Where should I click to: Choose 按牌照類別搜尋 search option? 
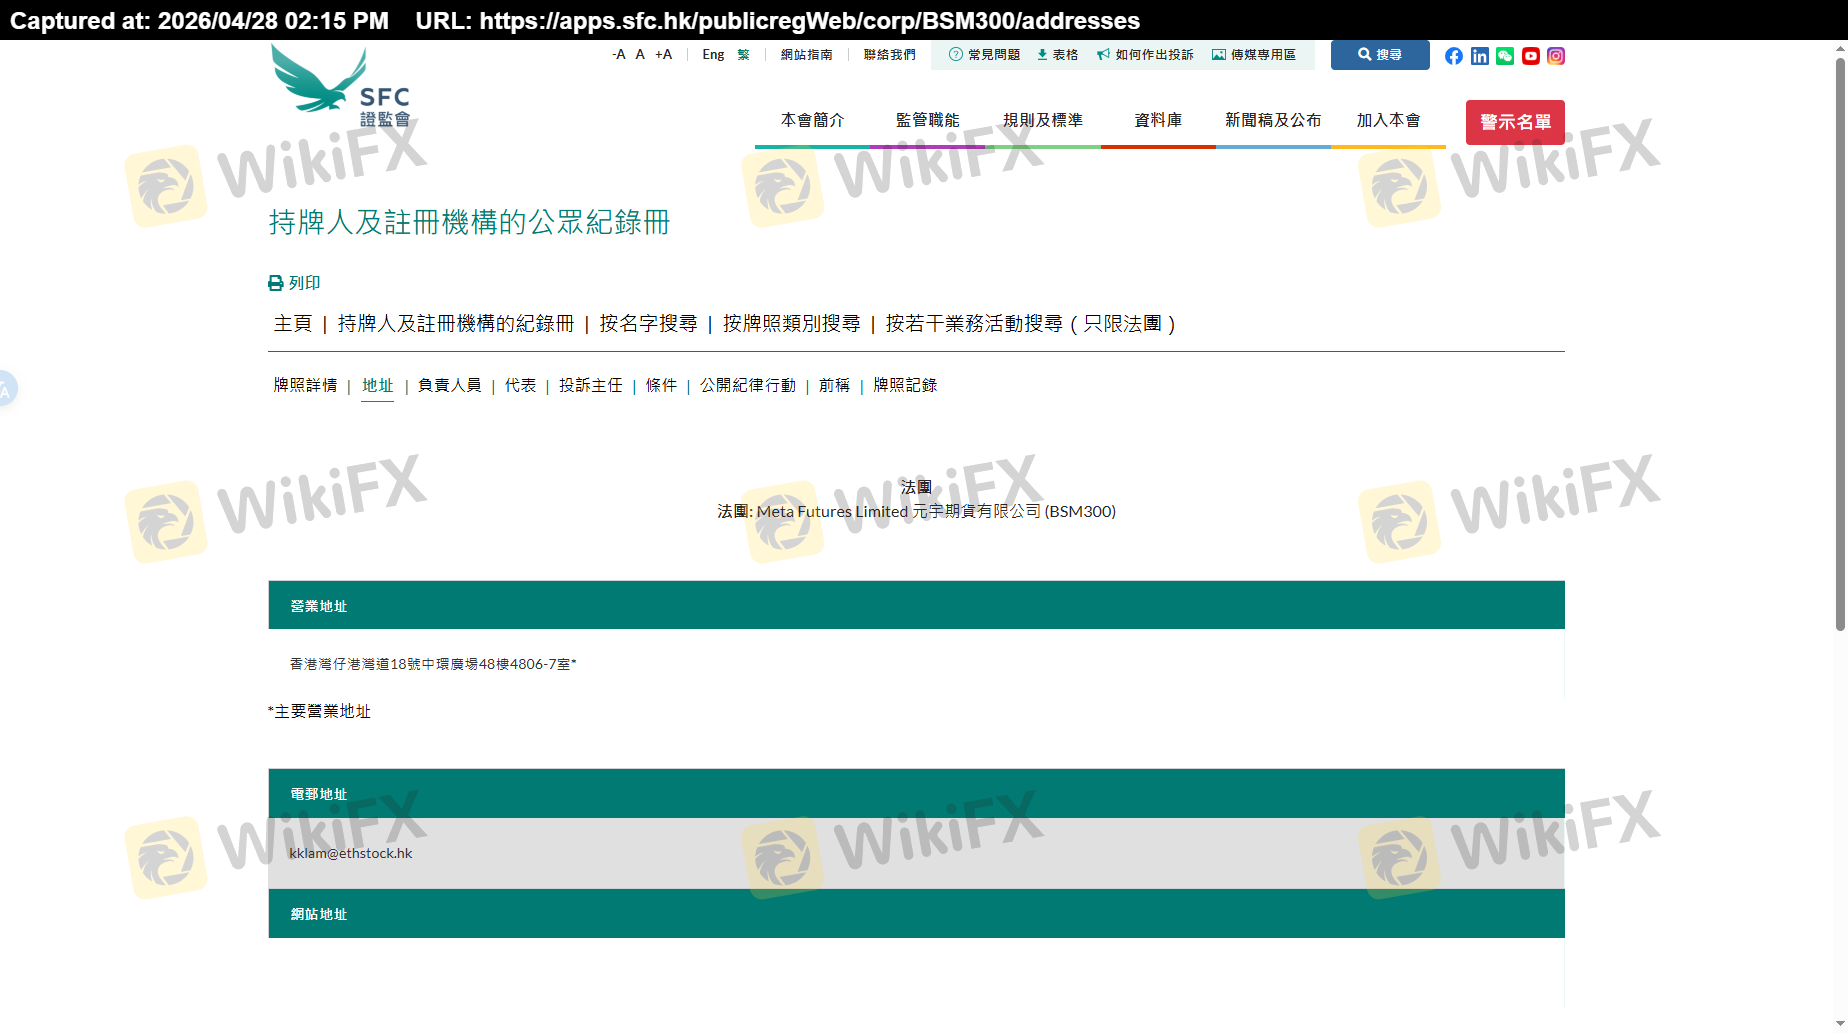(x=791, y=324)
